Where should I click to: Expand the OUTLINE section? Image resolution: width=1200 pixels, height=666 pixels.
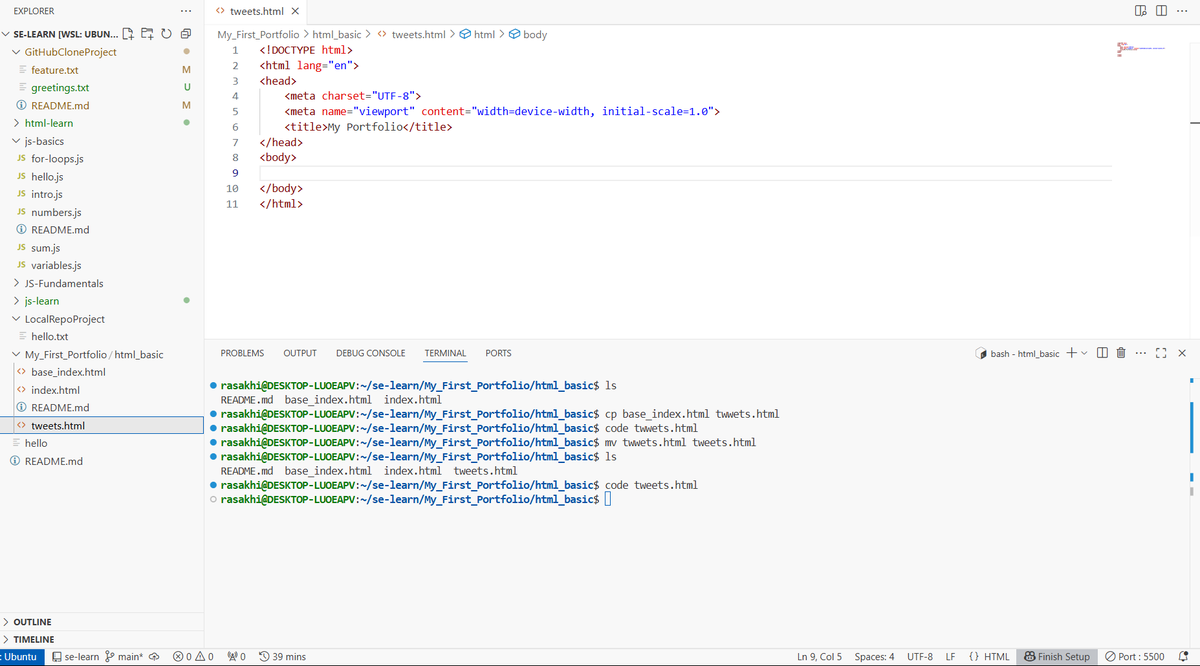[32, 622]
